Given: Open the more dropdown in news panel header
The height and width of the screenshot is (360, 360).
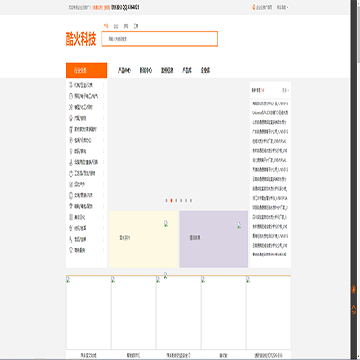Looking at the screenshot, I should [x=286, y=90].
